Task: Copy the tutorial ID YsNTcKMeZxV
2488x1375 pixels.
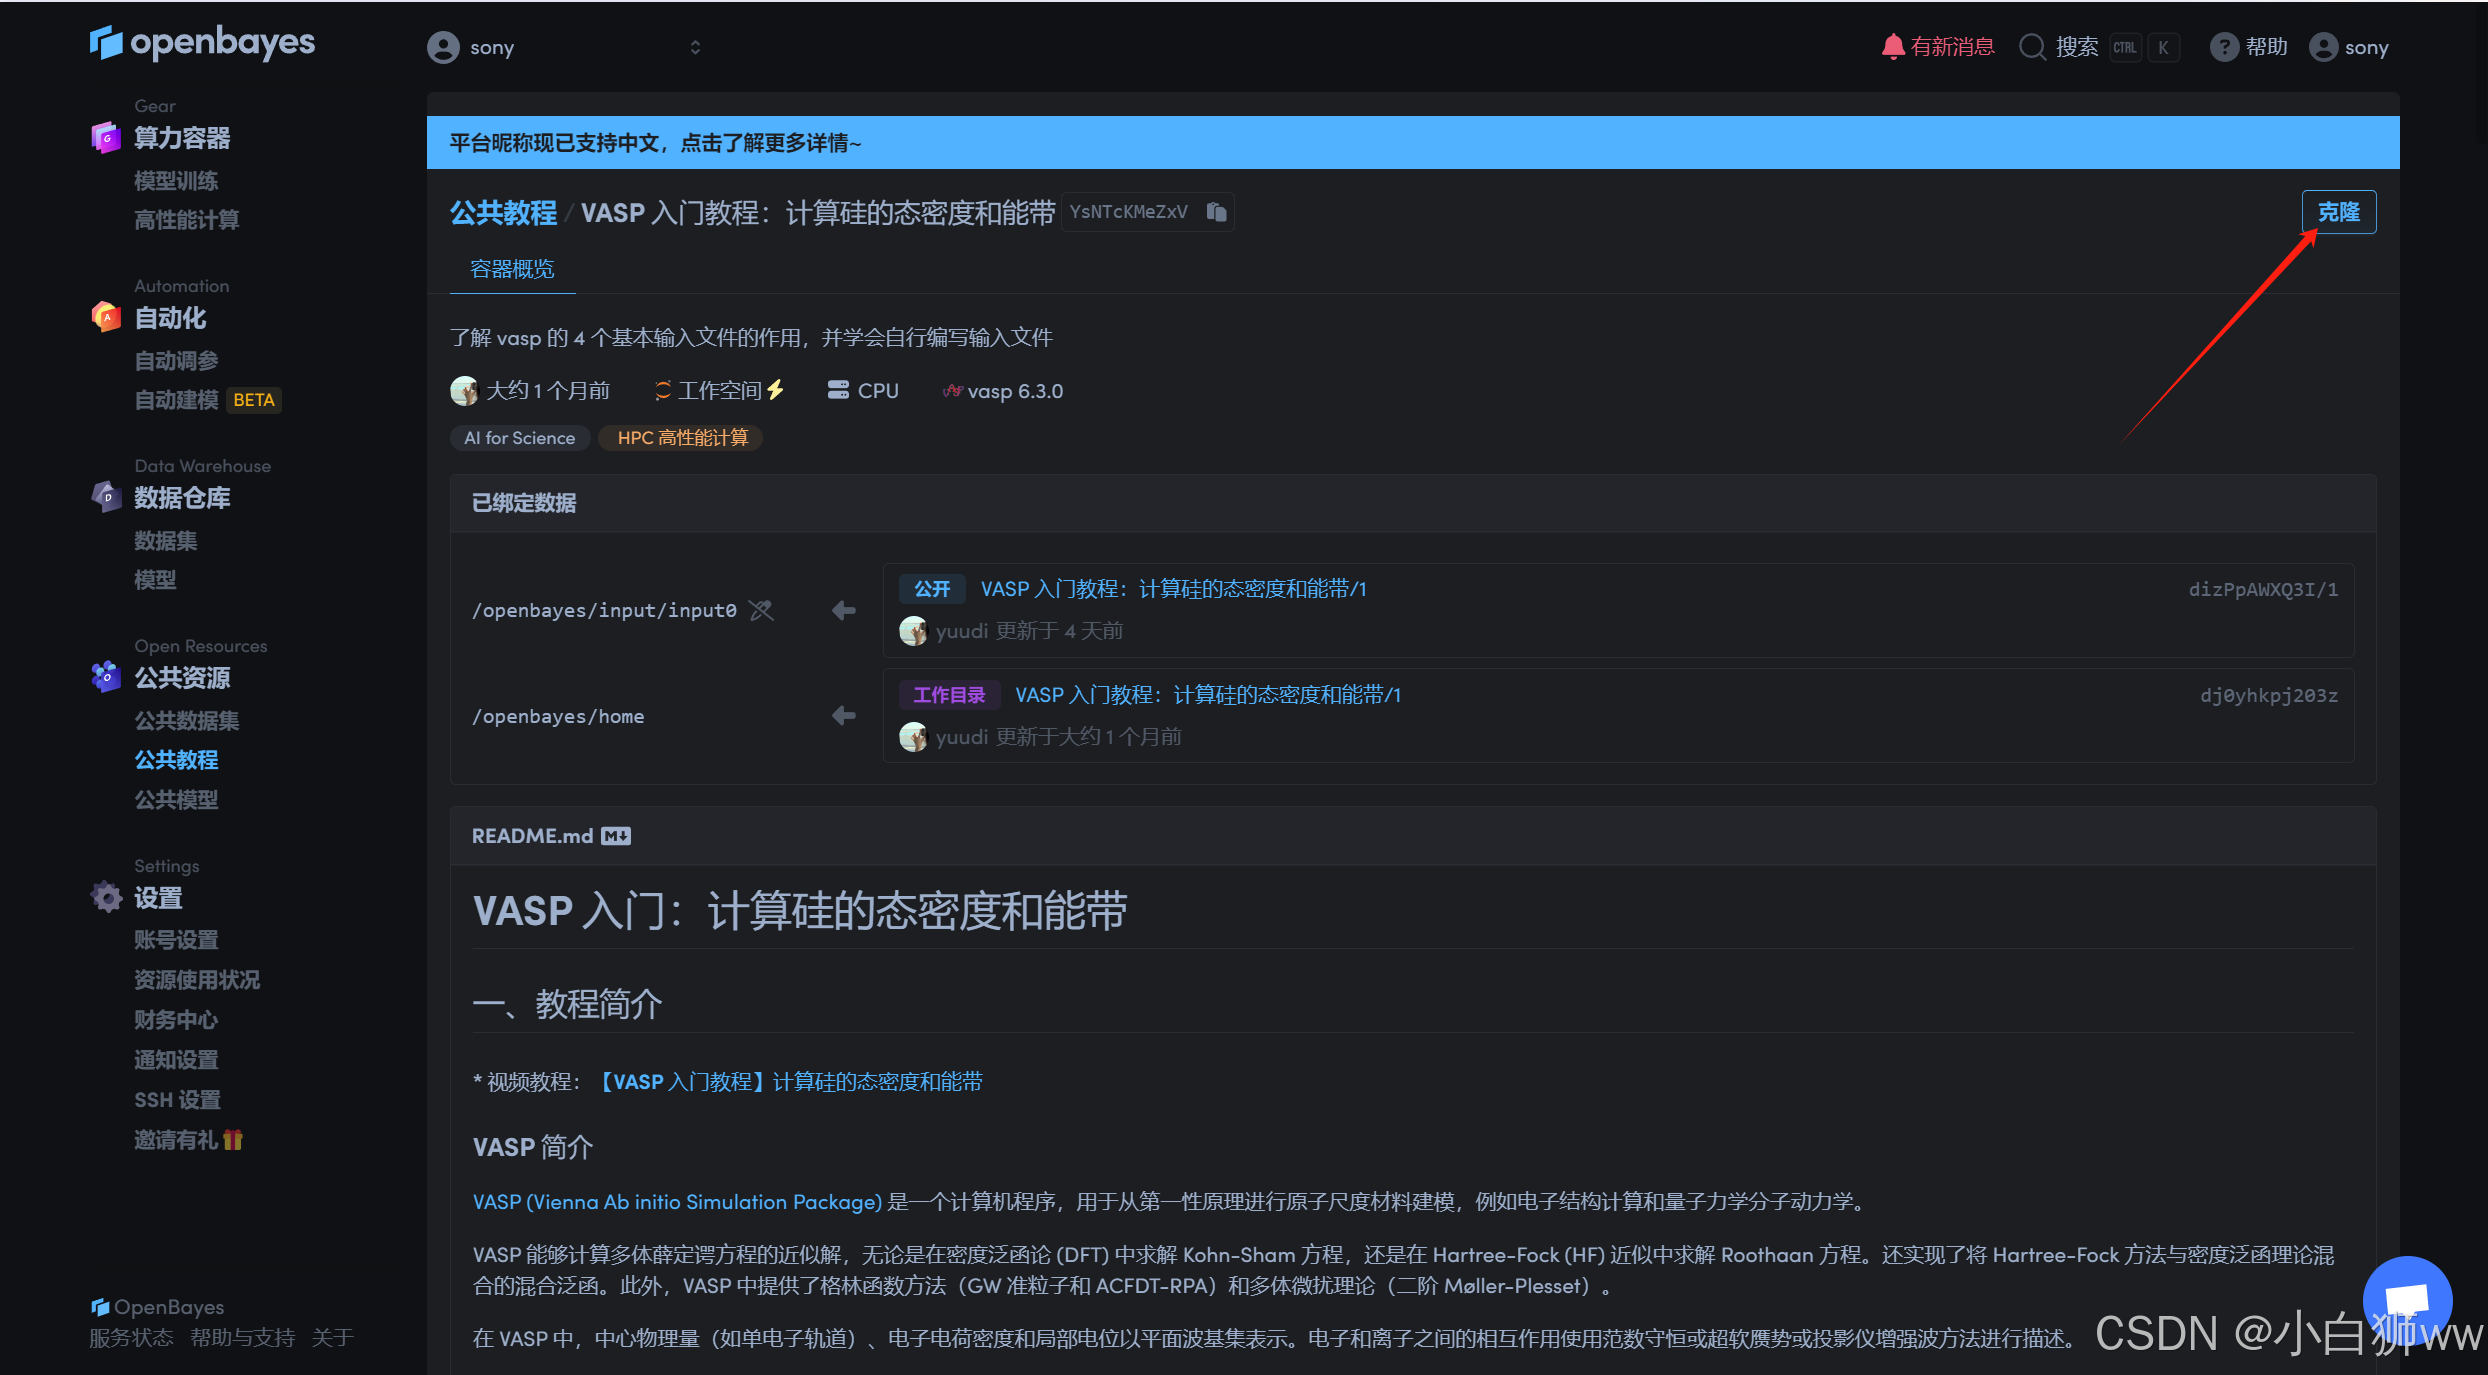Action: [1216, 212]
